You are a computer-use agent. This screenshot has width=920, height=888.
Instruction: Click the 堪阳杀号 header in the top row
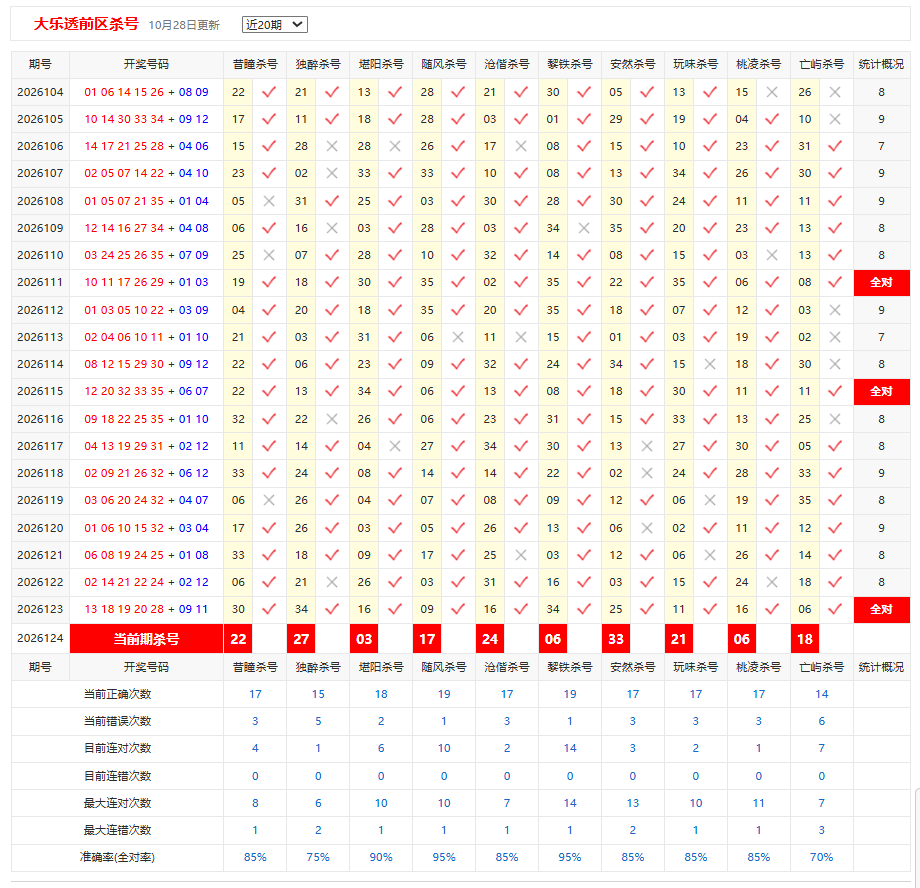pyautogui.click(x=381, y=65)
